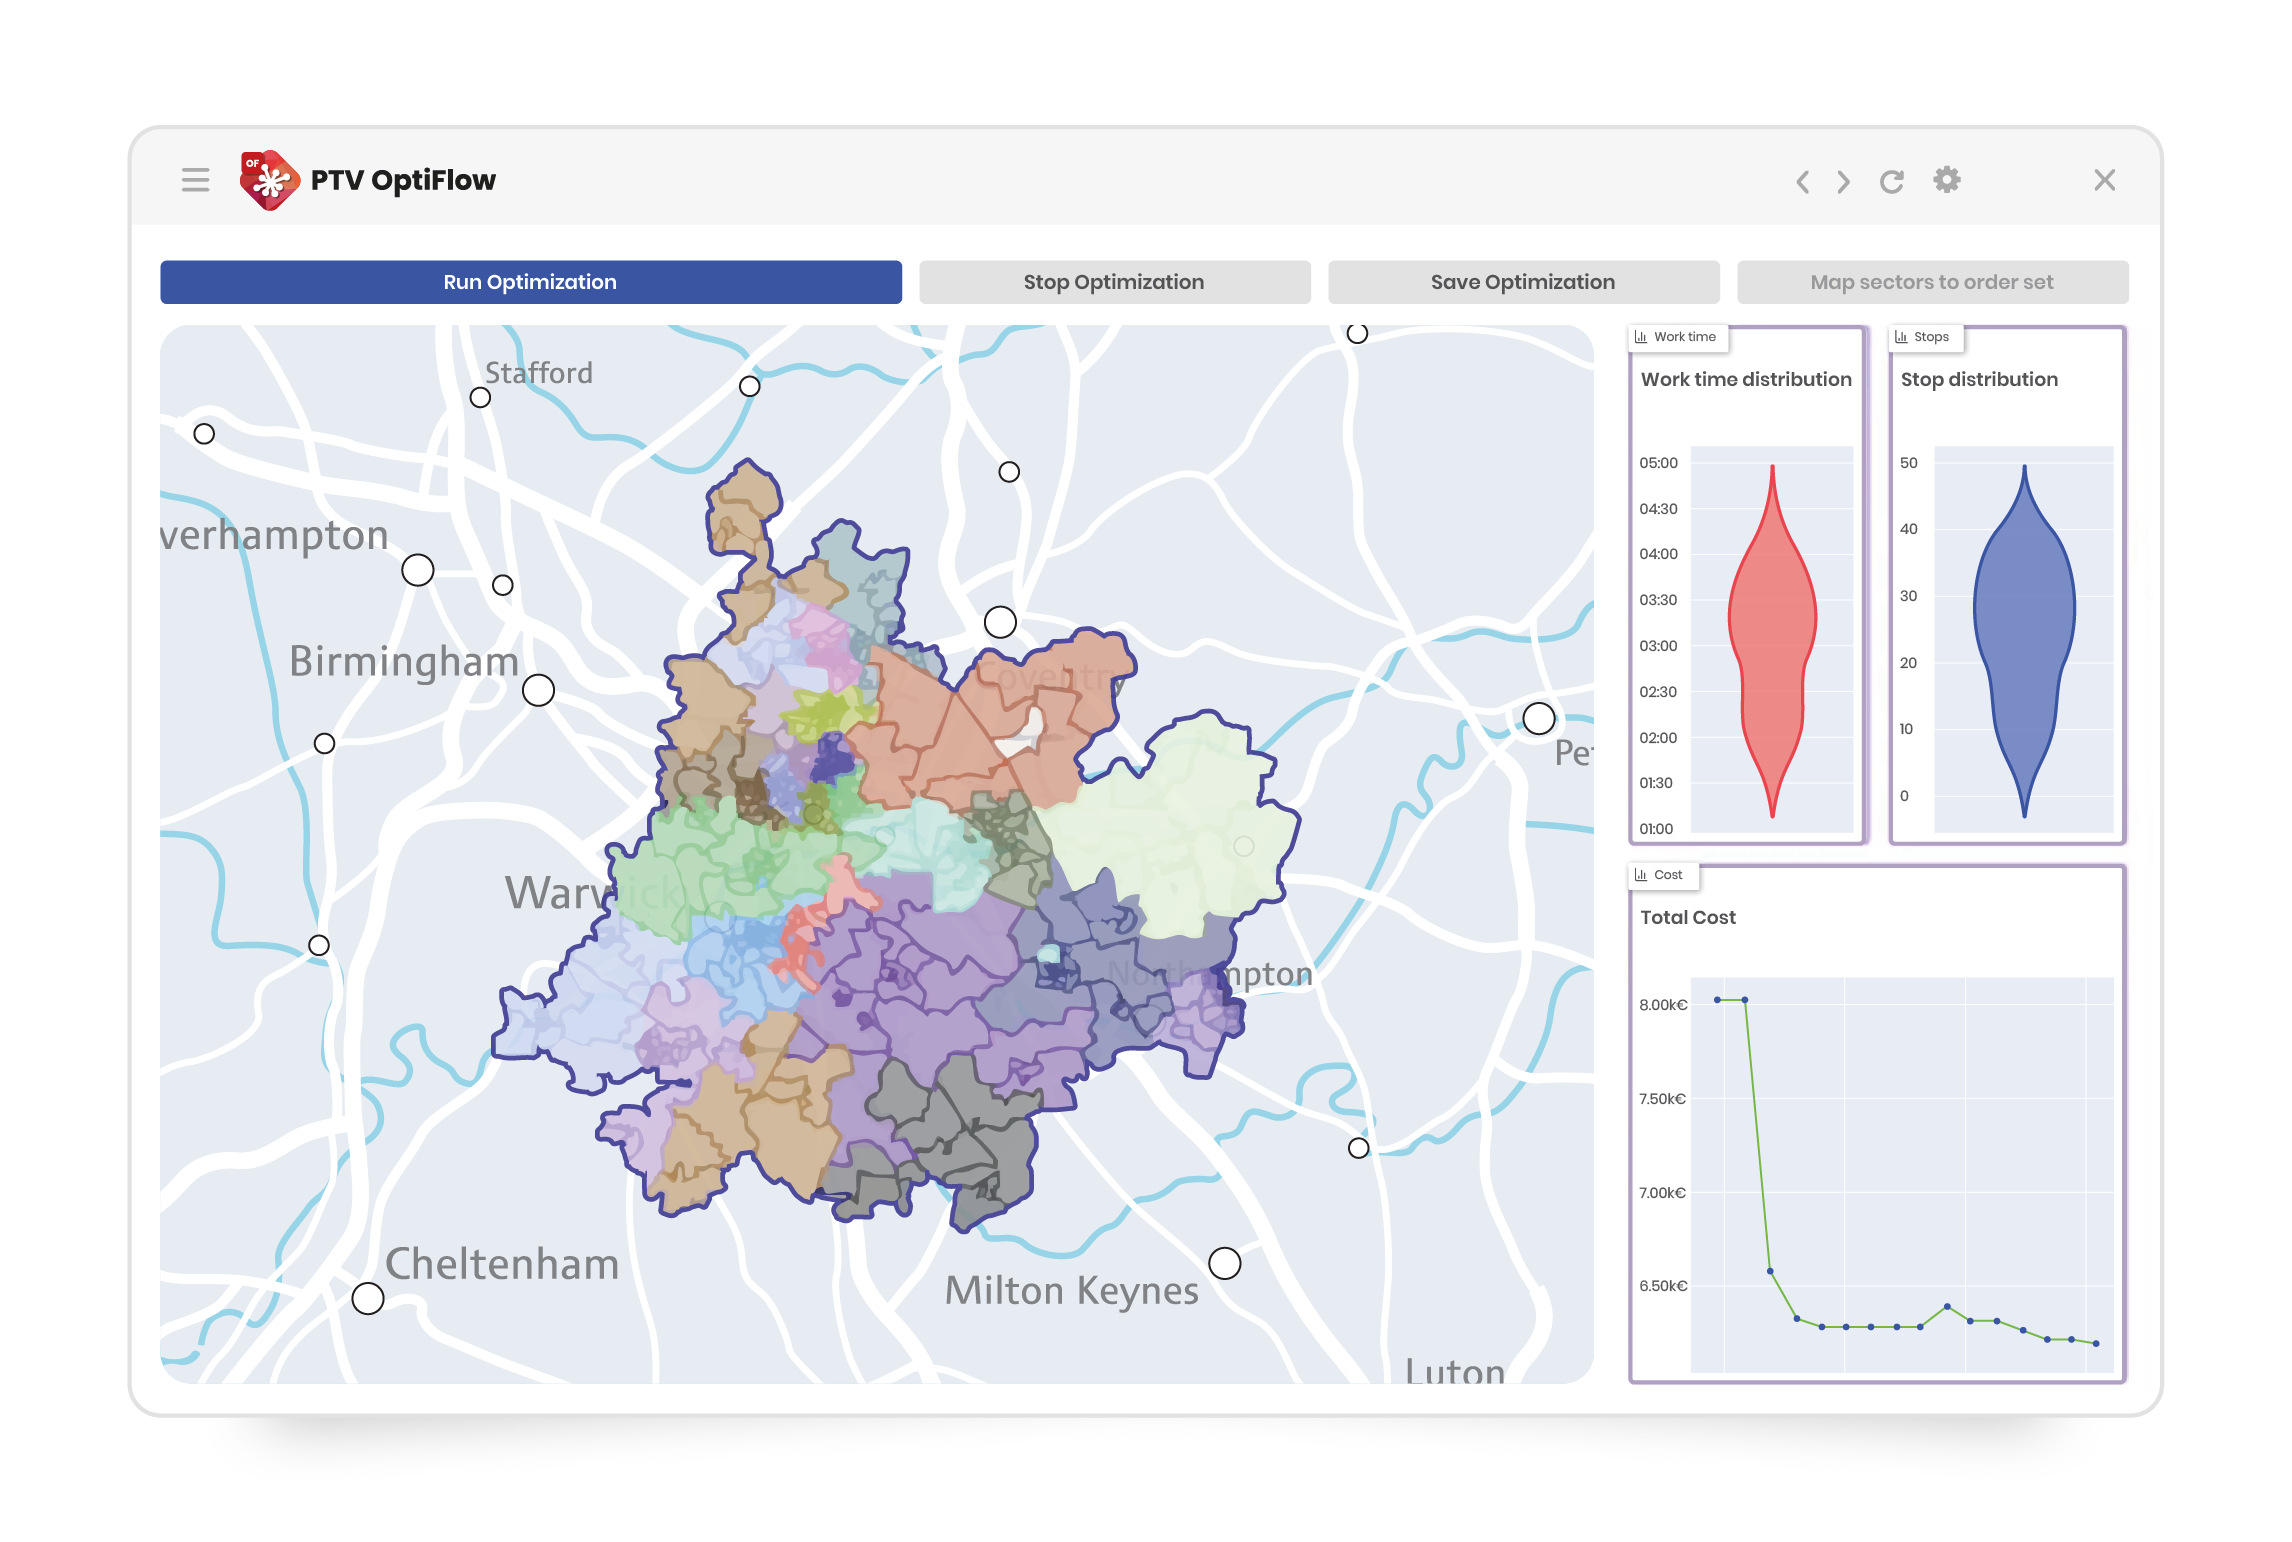
Task: Reload with the refresh icon
Action: pos(1892,181)
